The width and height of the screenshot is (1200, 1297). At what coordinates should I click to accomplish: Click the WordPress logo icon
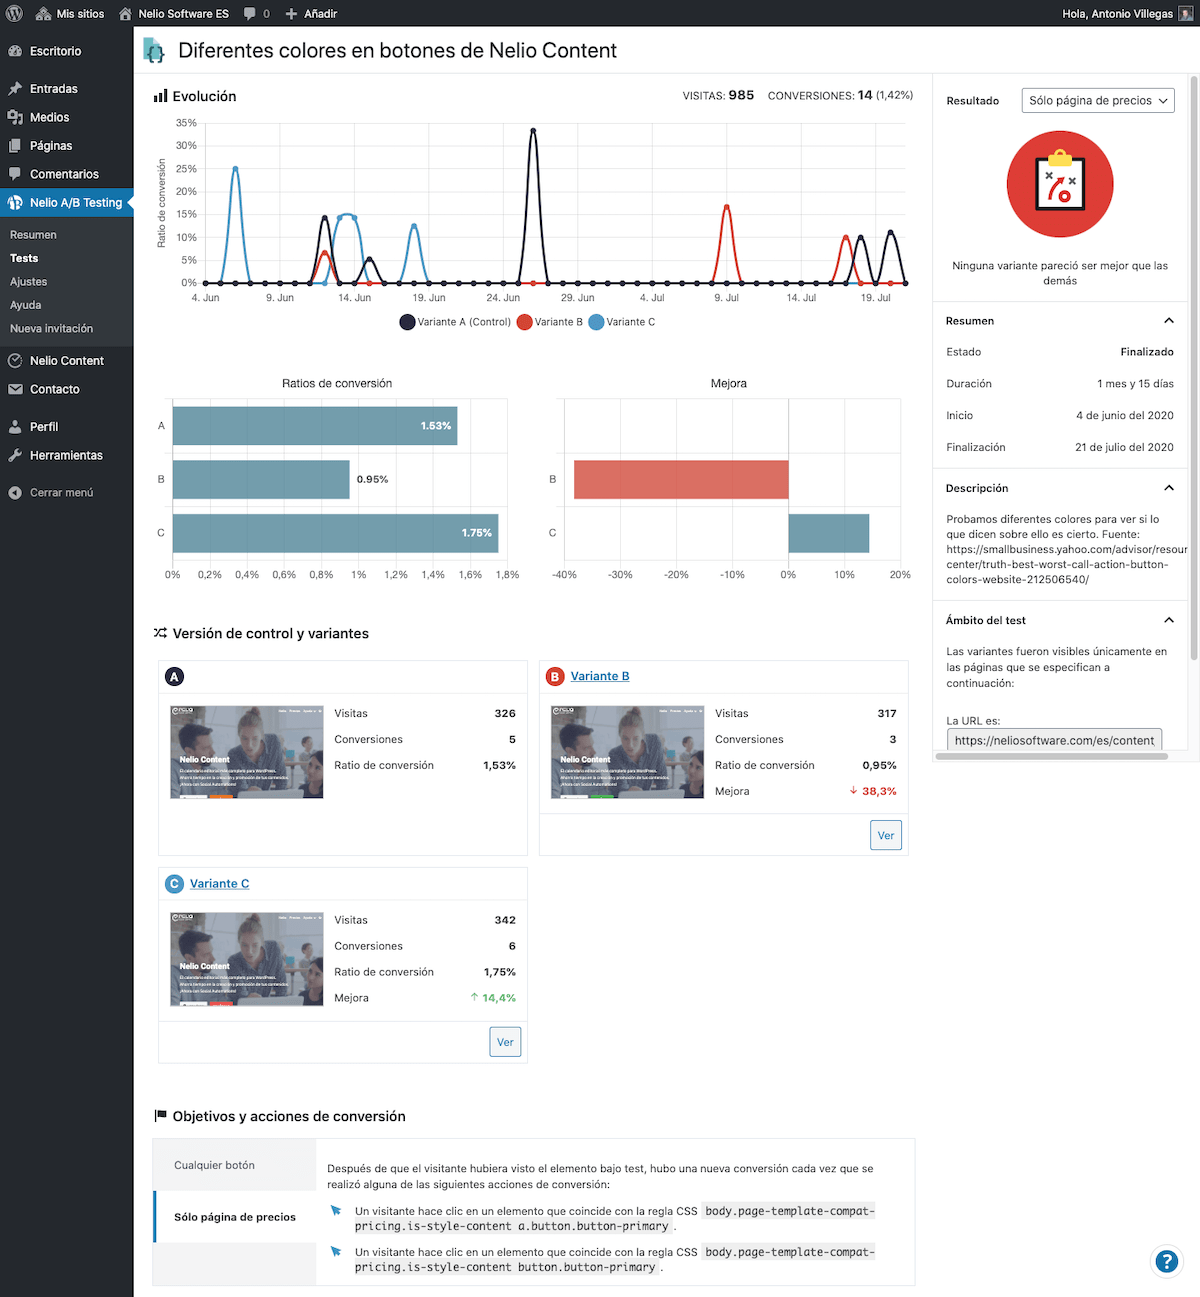pyautogui.click(x=14, y=14)
